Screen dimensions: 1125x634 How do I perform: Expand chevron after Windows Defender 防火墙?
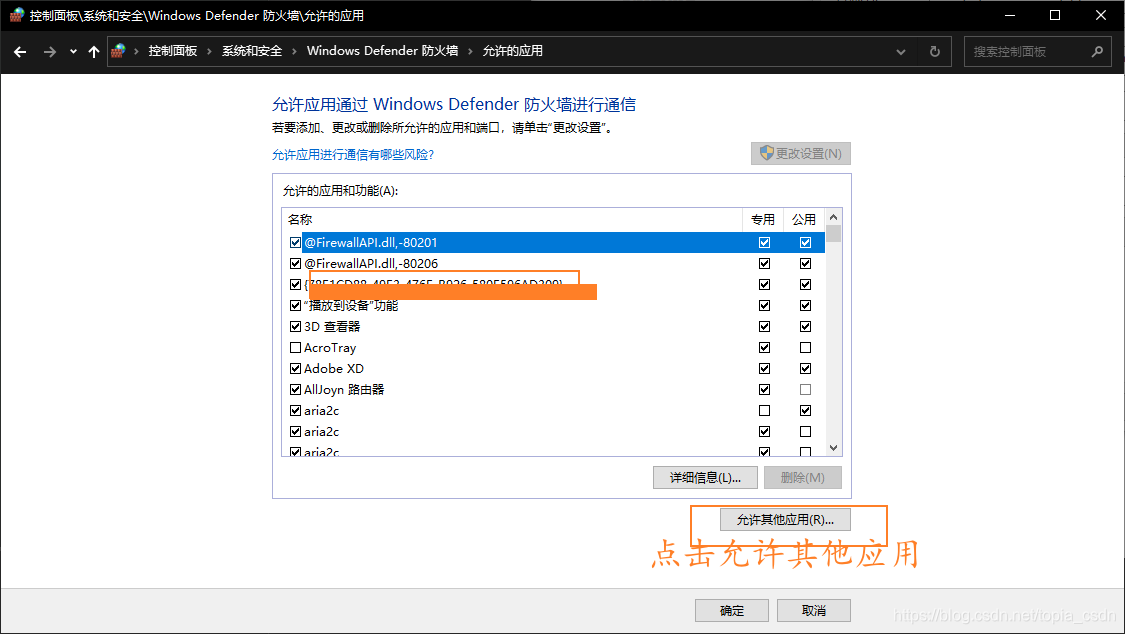471,52
